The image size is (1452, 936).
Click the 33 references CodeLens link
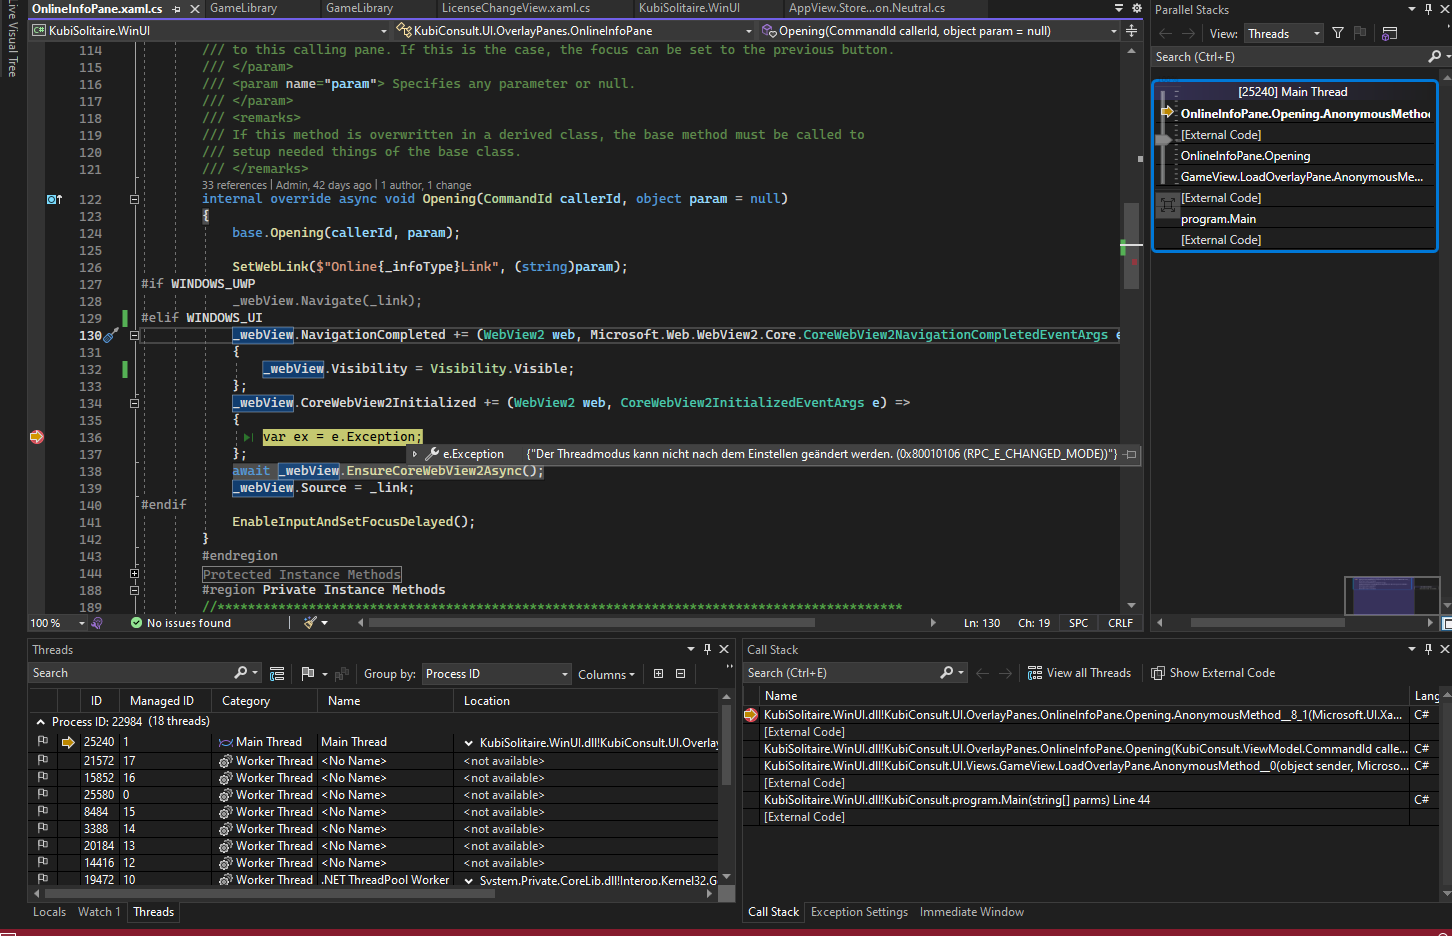pyautogui.click(x=234, y=185)
